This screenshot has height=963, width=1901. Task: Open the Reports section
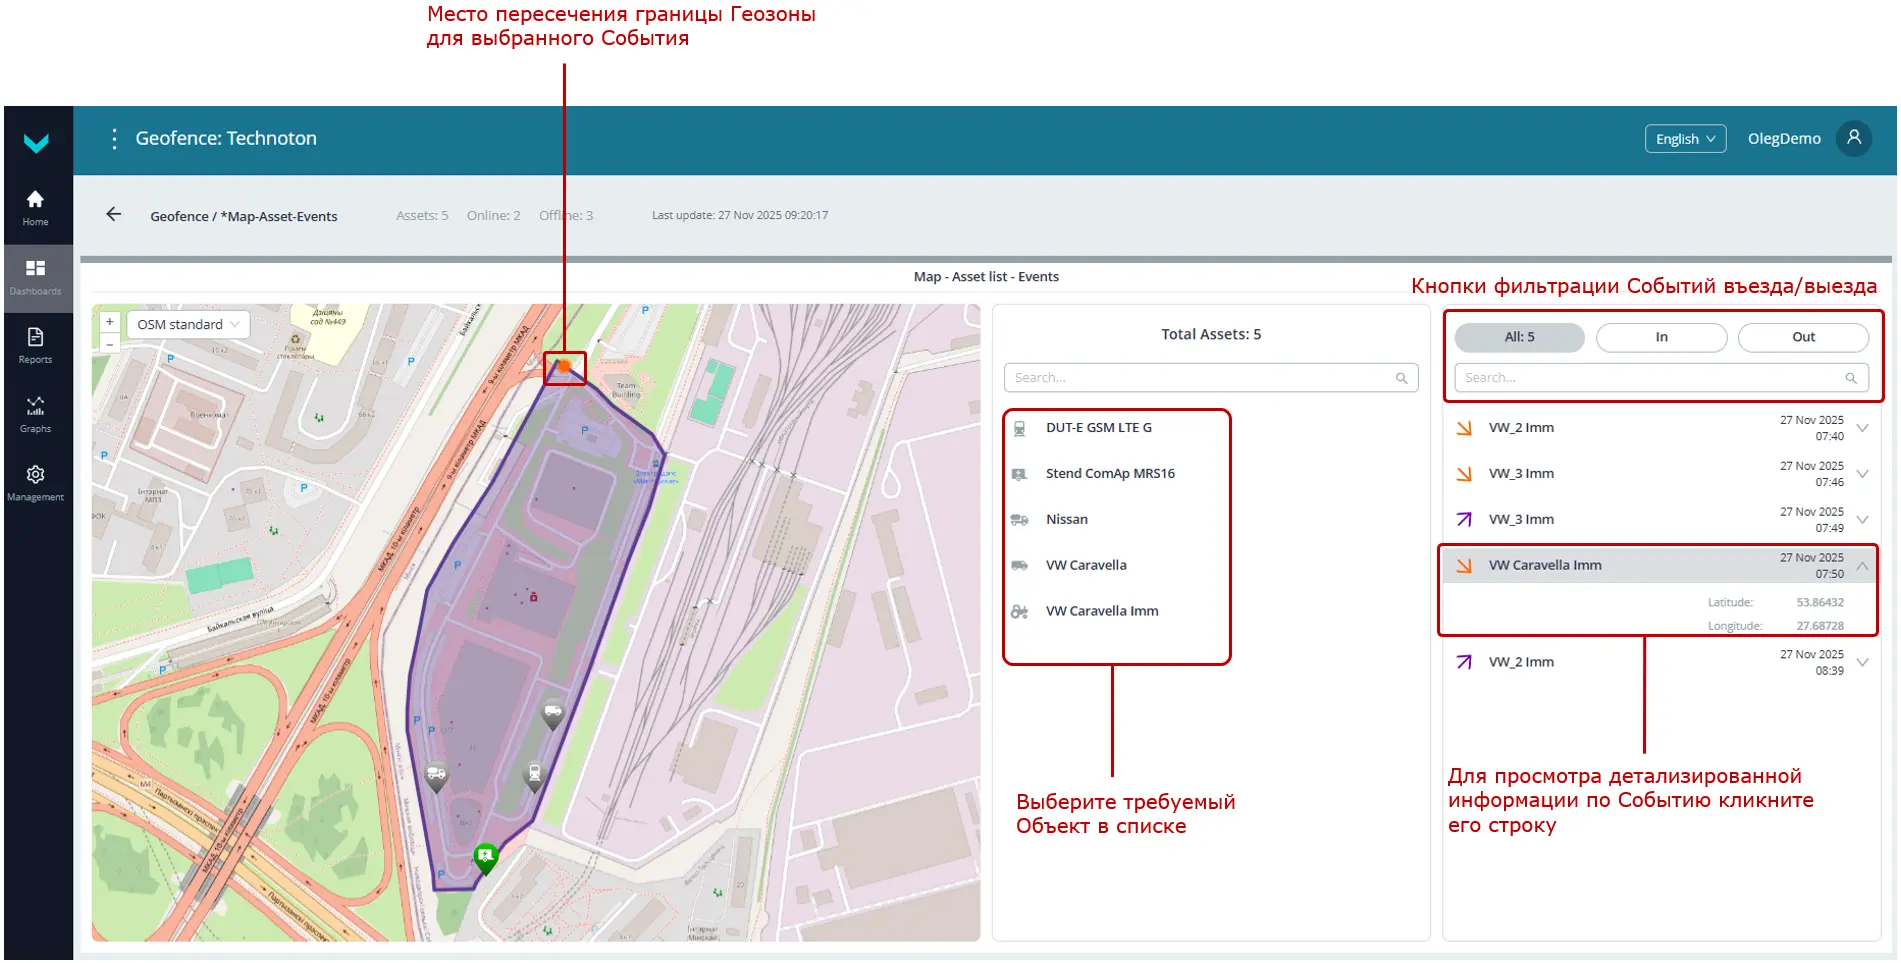35,345
